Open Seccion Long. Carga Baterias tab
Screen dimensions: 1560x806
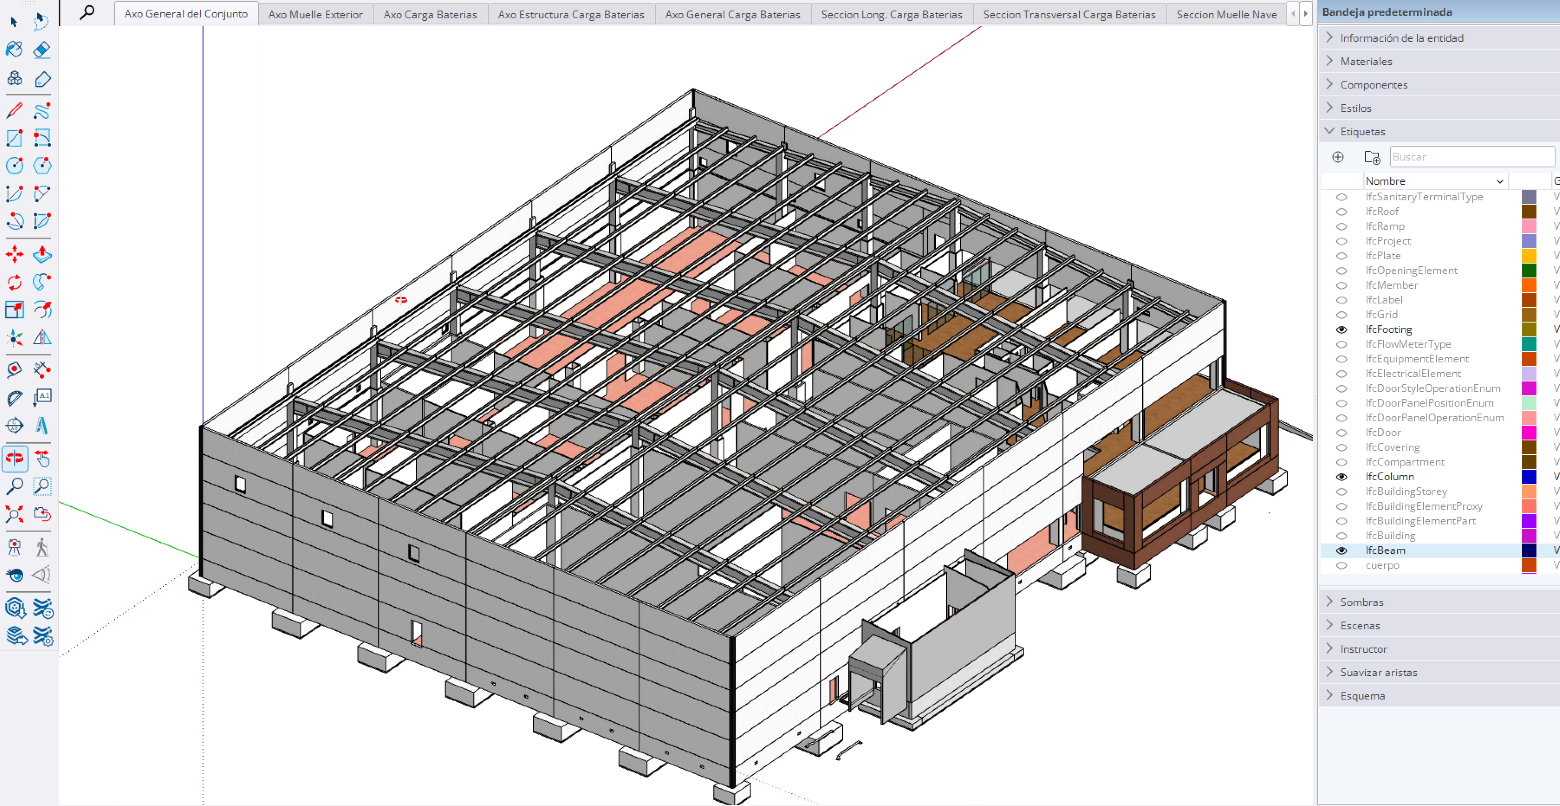(891, 14)
